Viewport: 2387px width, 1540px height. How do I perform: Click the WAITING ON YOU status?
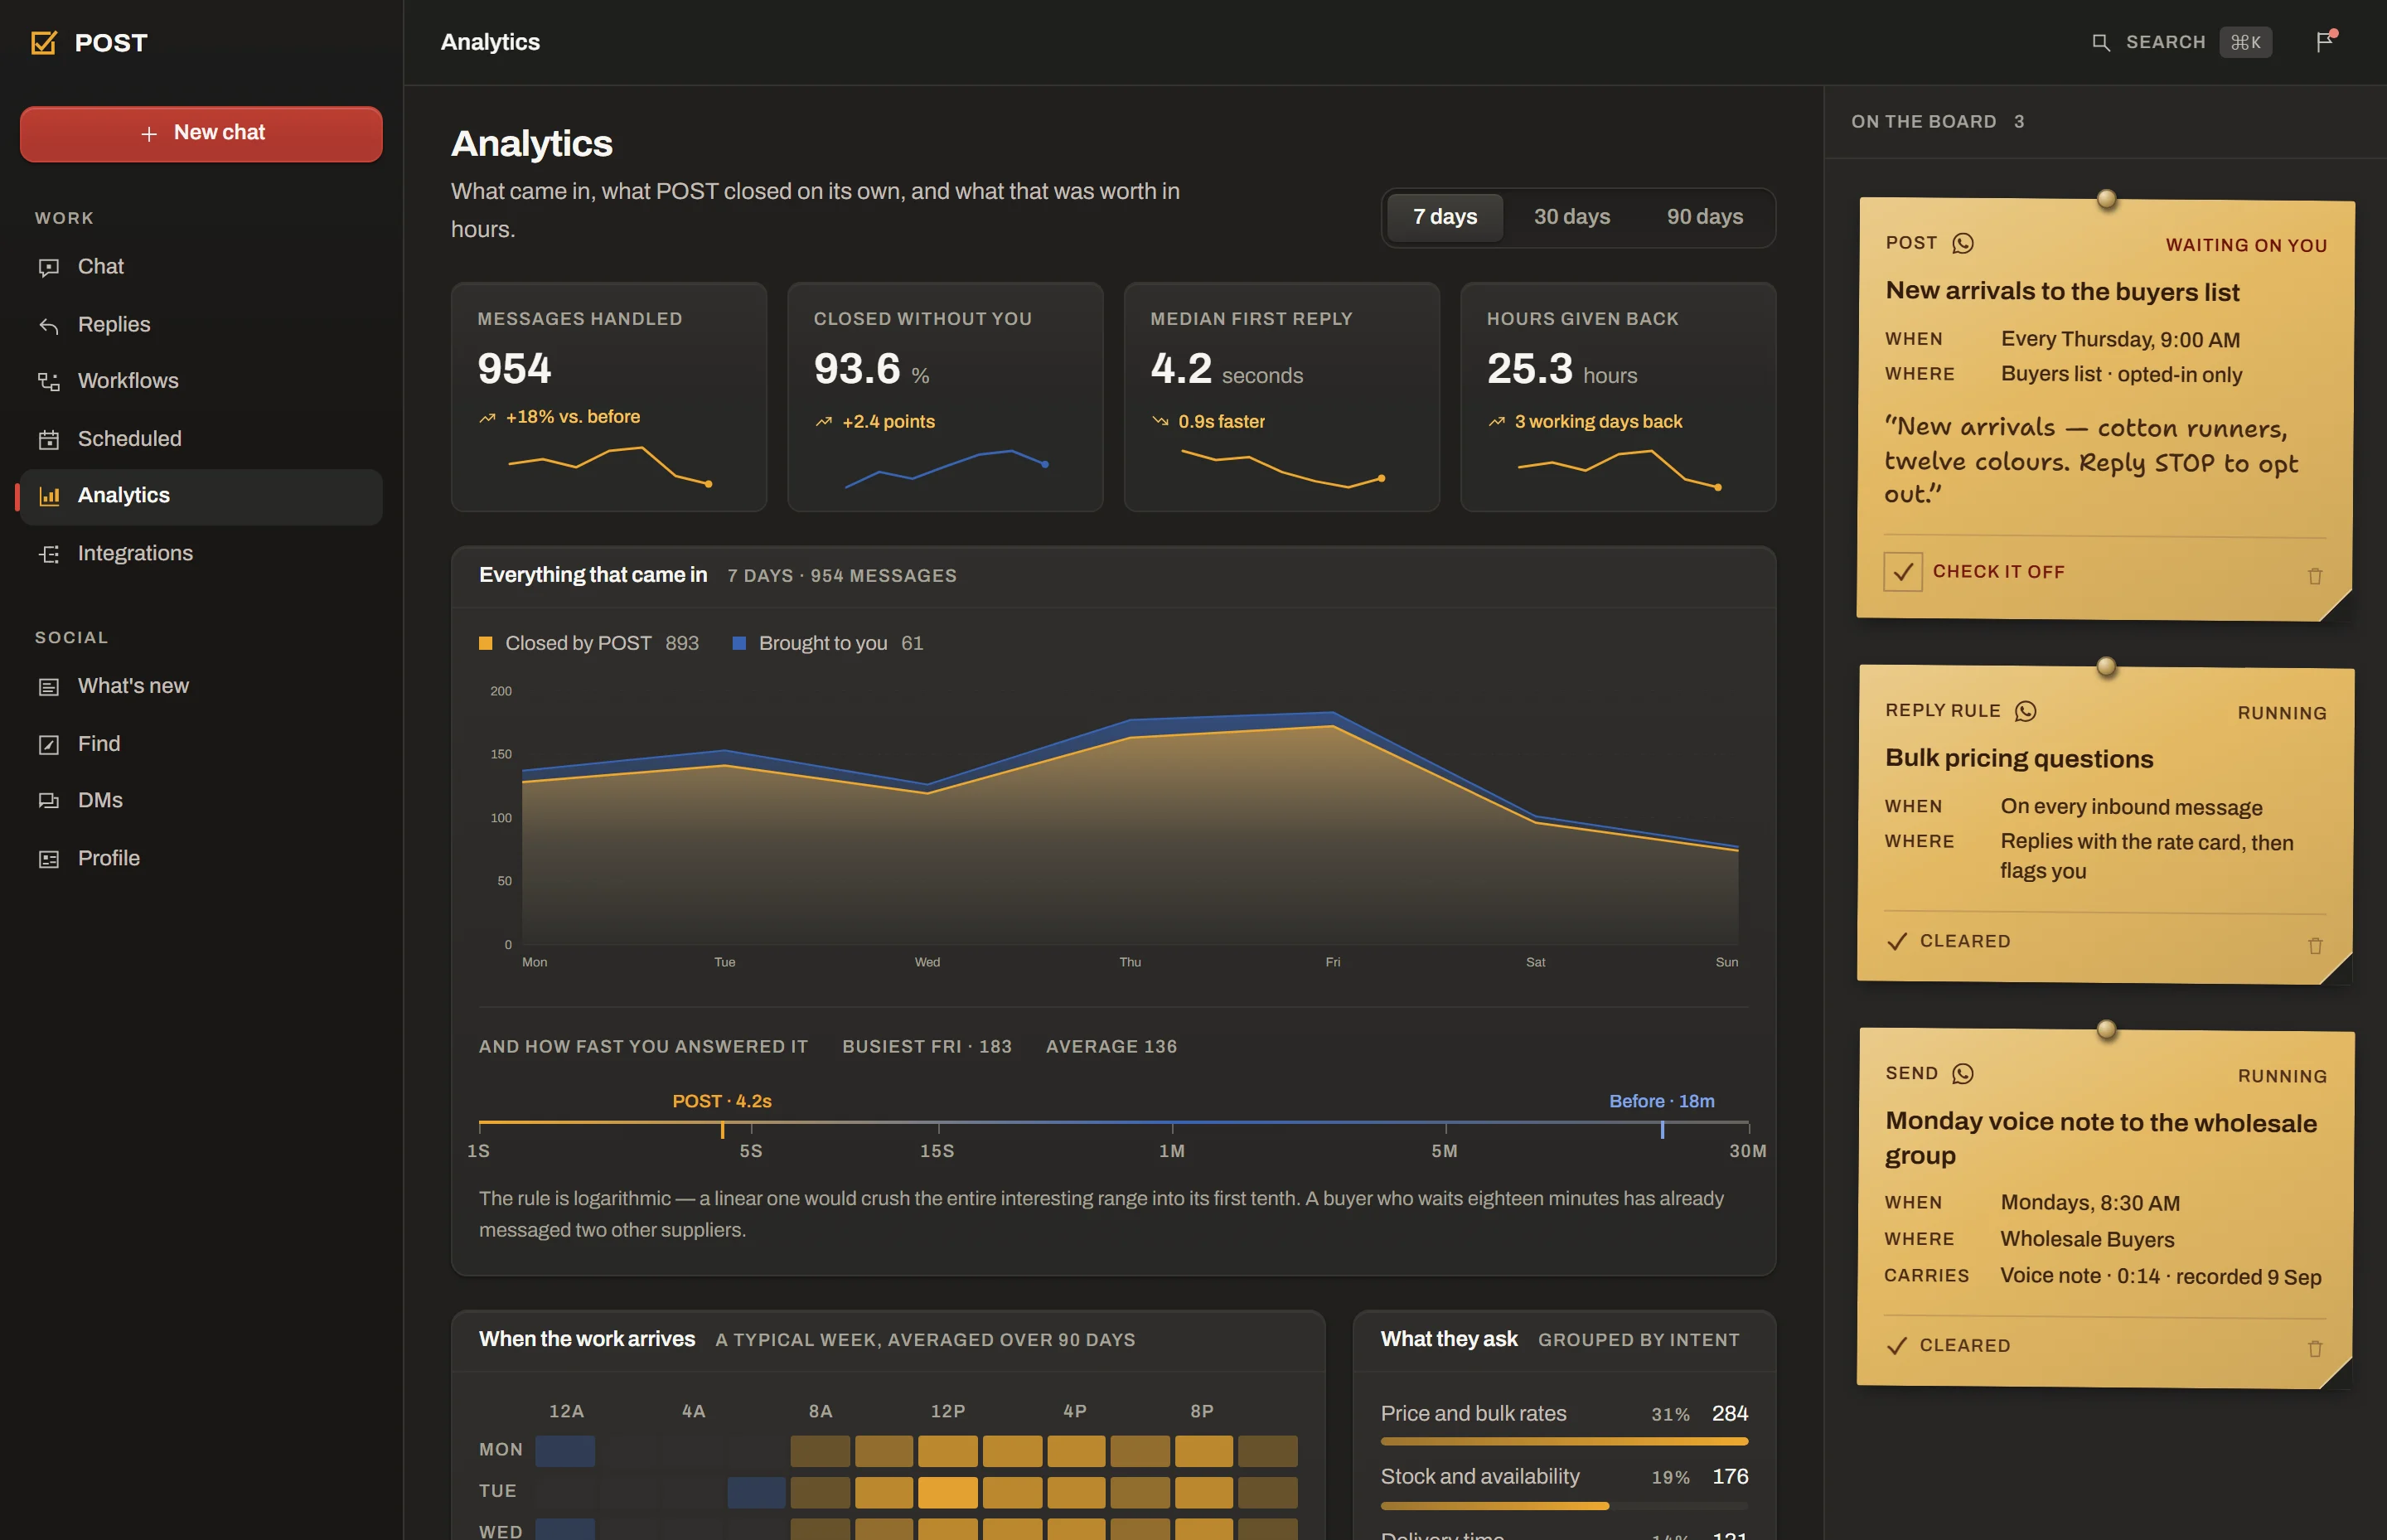coord(2246,245)
